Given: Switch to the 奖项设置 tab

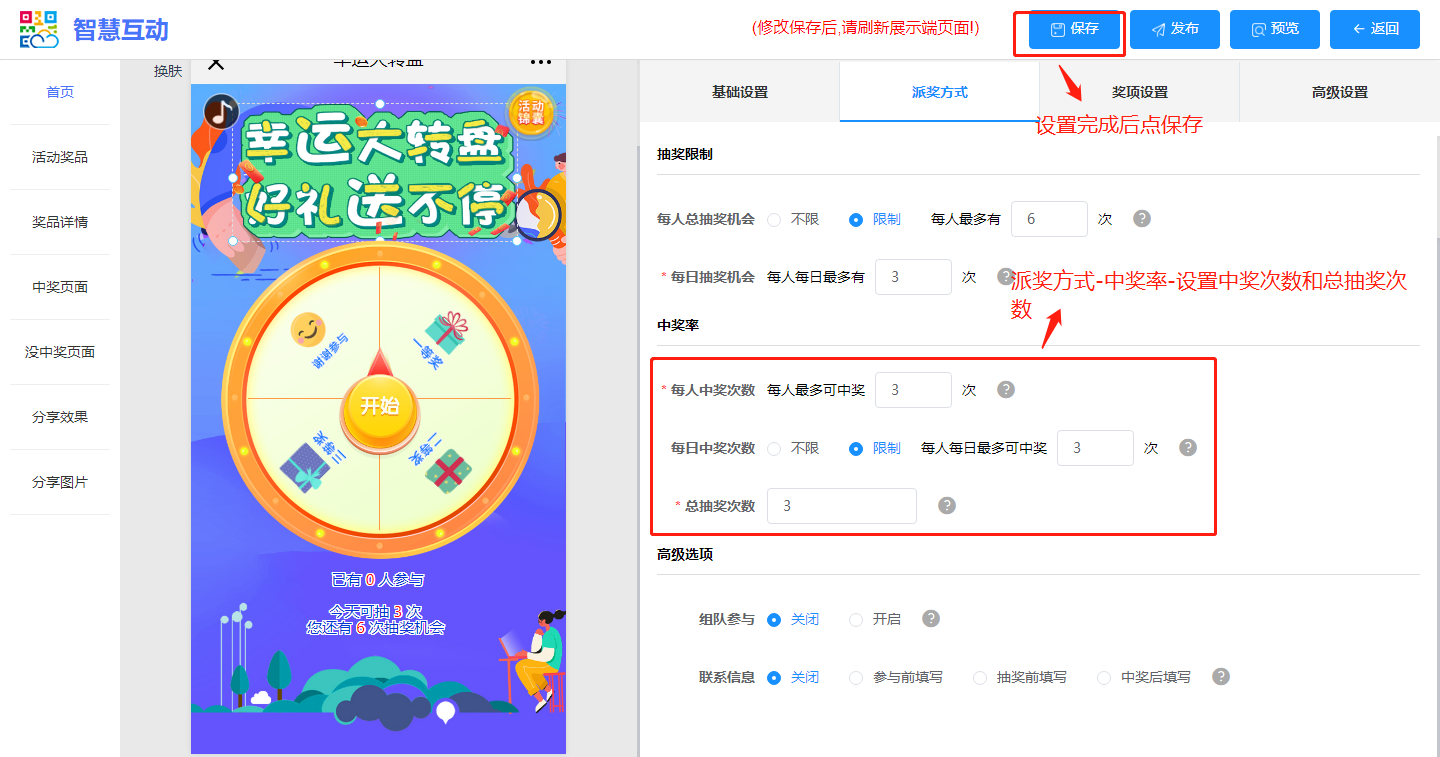Looking at the screenshot, I should click(x=1139, y=92).
